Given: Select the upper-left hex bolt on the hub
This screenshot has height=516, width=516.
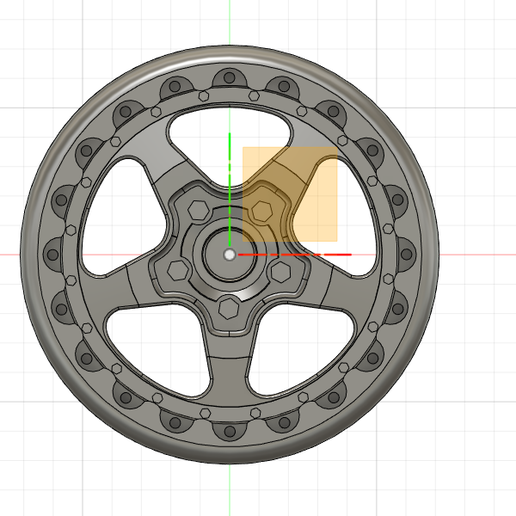Looking at the screenshot, I should 199,210.
